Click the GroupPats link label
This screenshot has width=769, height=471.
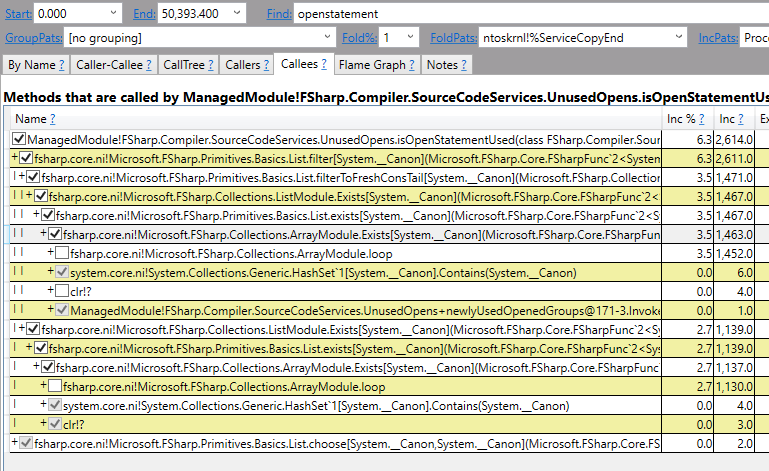click(x=34, y=38)
